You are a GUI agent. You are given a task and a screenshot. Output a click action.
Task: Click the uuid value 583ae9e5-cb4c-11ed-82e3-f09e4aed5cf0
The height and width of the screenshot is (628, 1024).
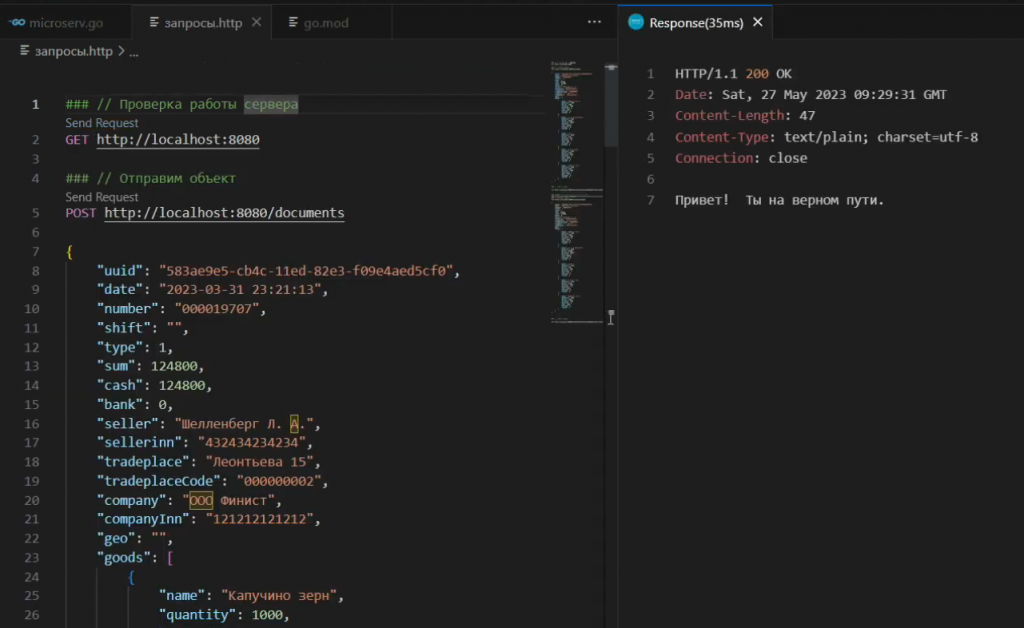pyautogui.click(x=306, y=271)
